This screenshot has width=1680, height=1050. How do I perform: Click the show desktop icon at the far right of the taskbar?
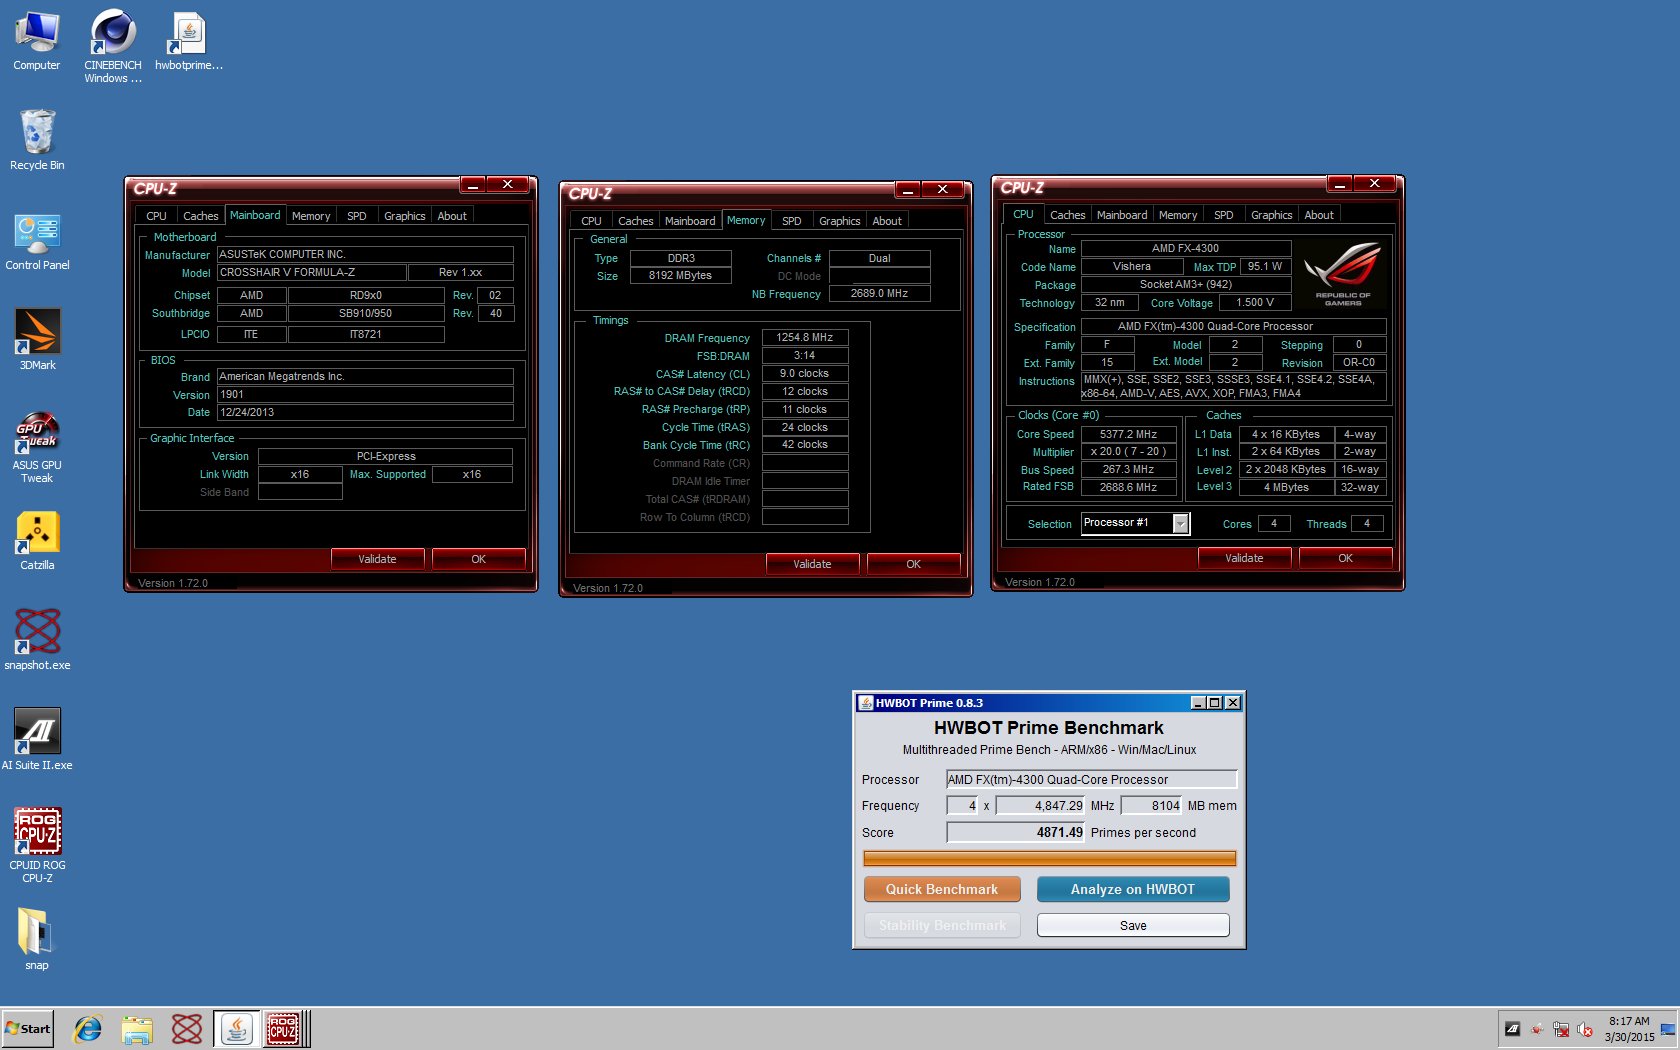tap(1668, 1029)
